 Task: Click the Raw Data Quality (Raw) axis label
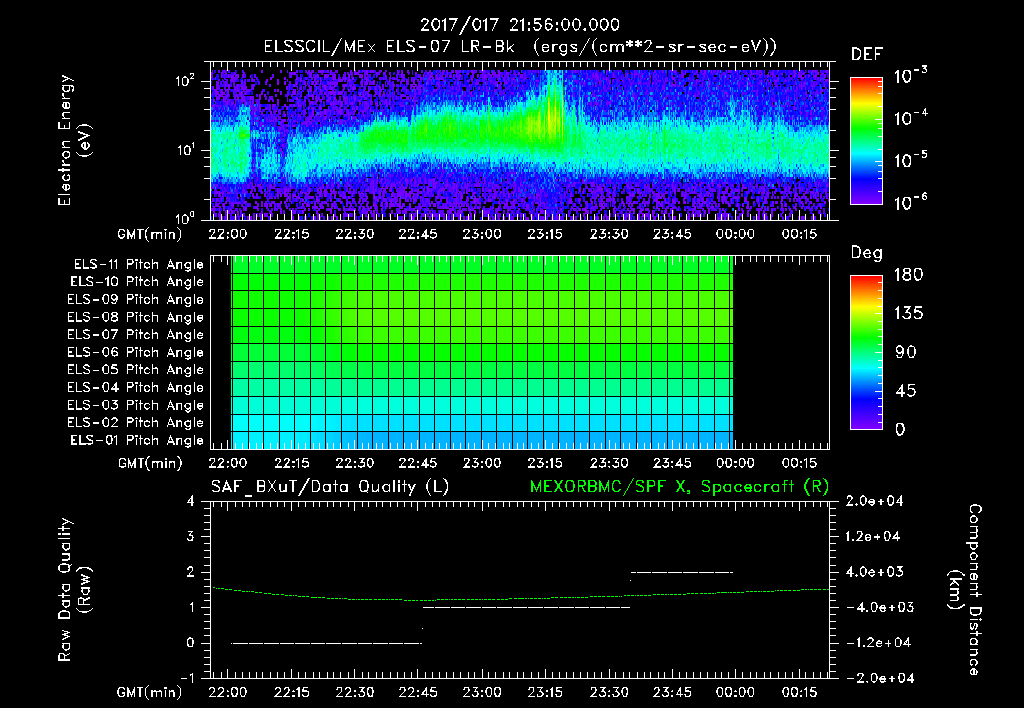coord(74,590)
